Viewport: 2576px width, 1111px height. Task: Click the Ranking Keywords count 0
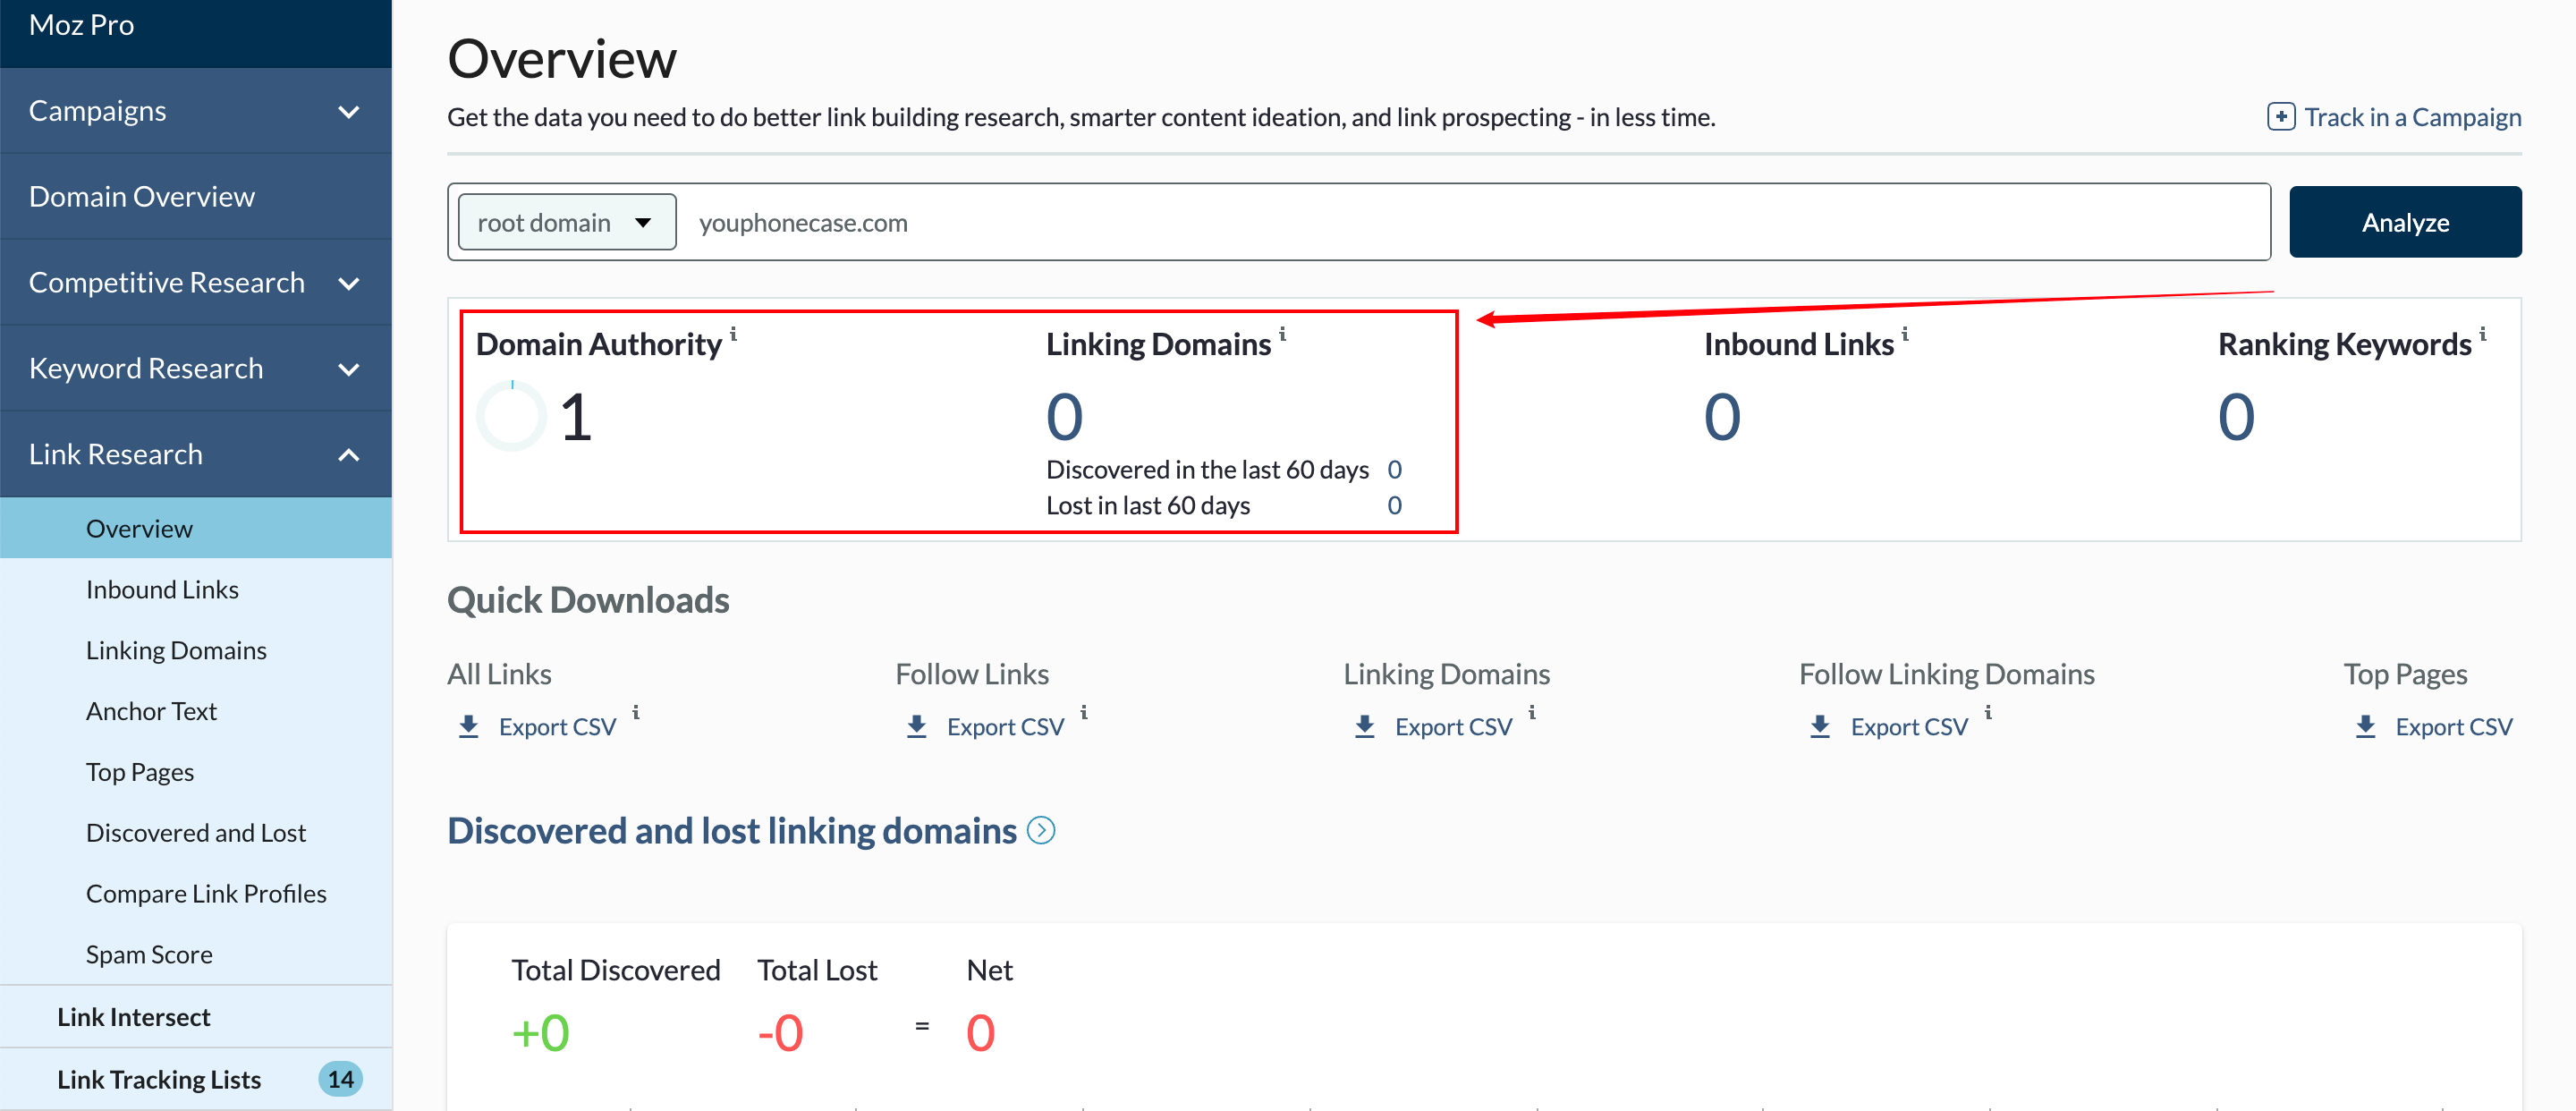click(2237, 417)
